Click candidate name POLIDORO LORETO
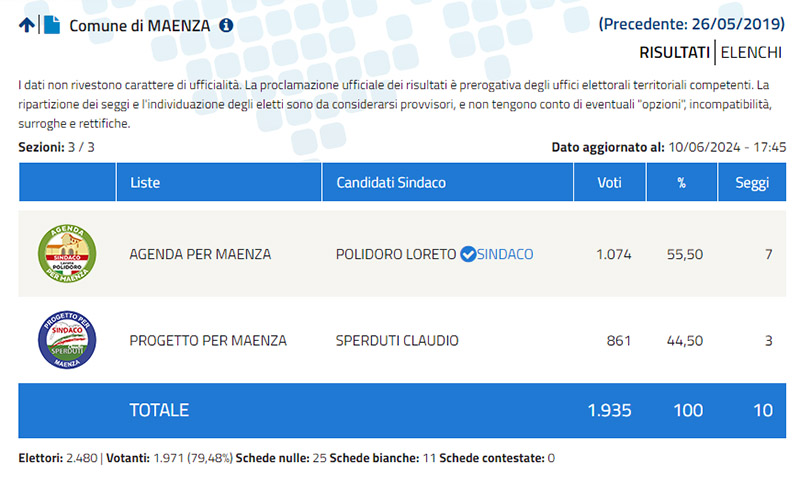800x498 pixels. click(396, 254)
